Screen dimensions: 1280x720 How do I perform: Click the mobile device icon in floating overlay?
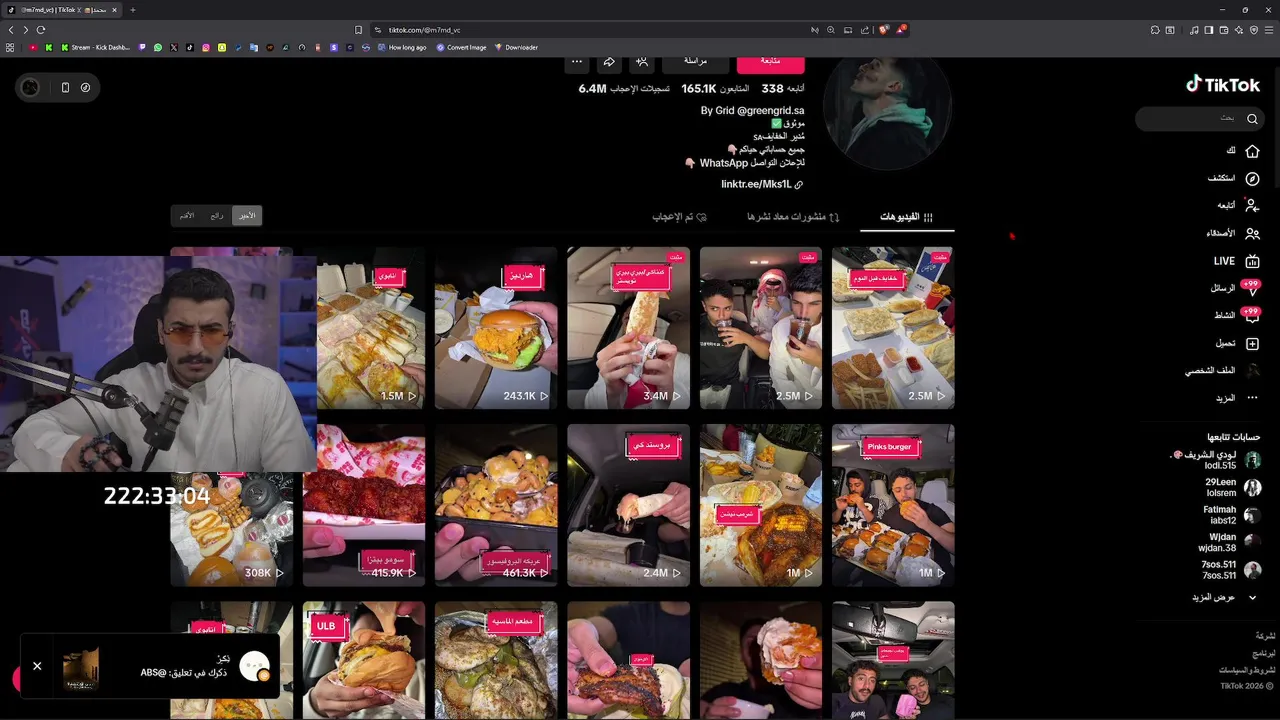65,87
